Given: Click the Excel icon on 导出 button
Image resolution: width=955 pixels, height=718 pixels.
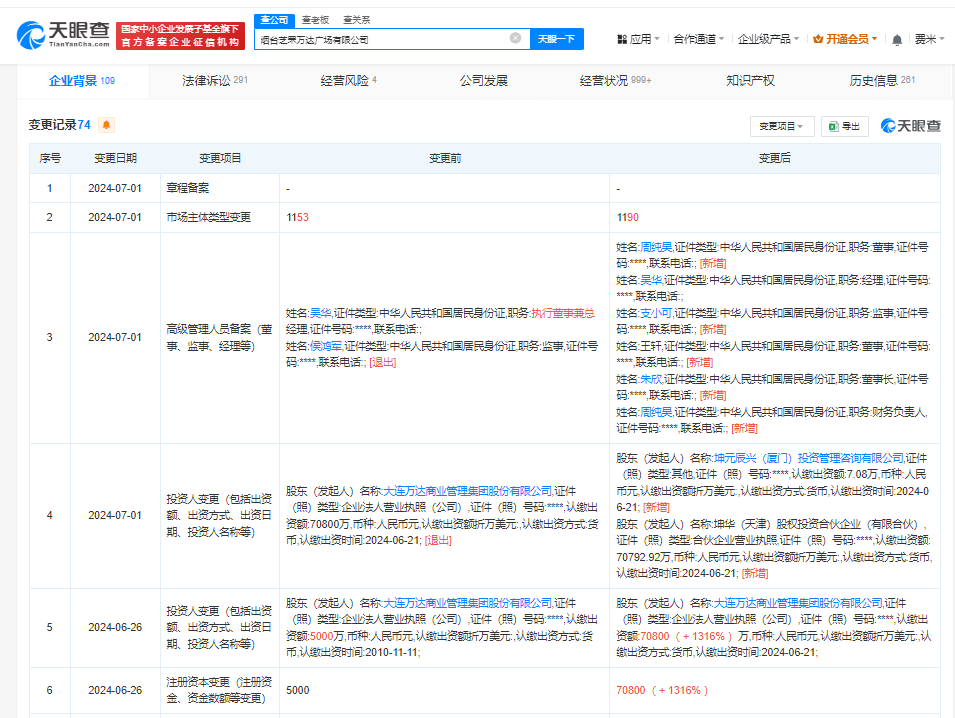Looking at the screenshot, I should pos(833,126).
